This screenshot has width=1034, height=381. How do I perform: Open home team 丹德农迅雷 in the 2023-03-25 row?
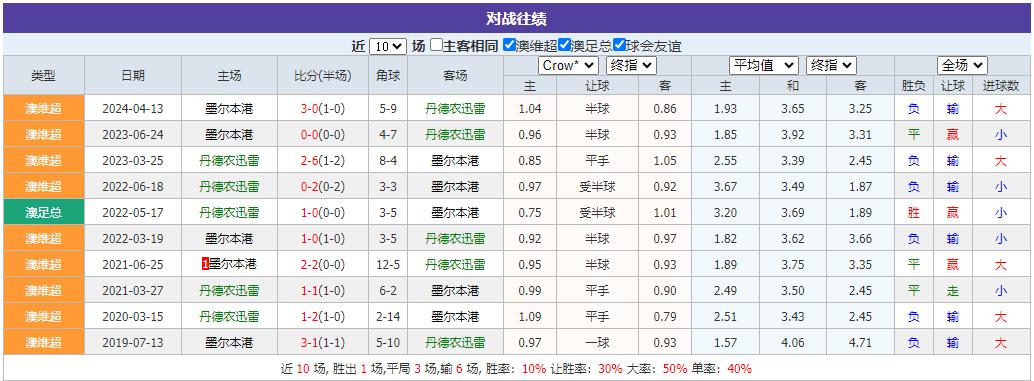coord(229,161)
